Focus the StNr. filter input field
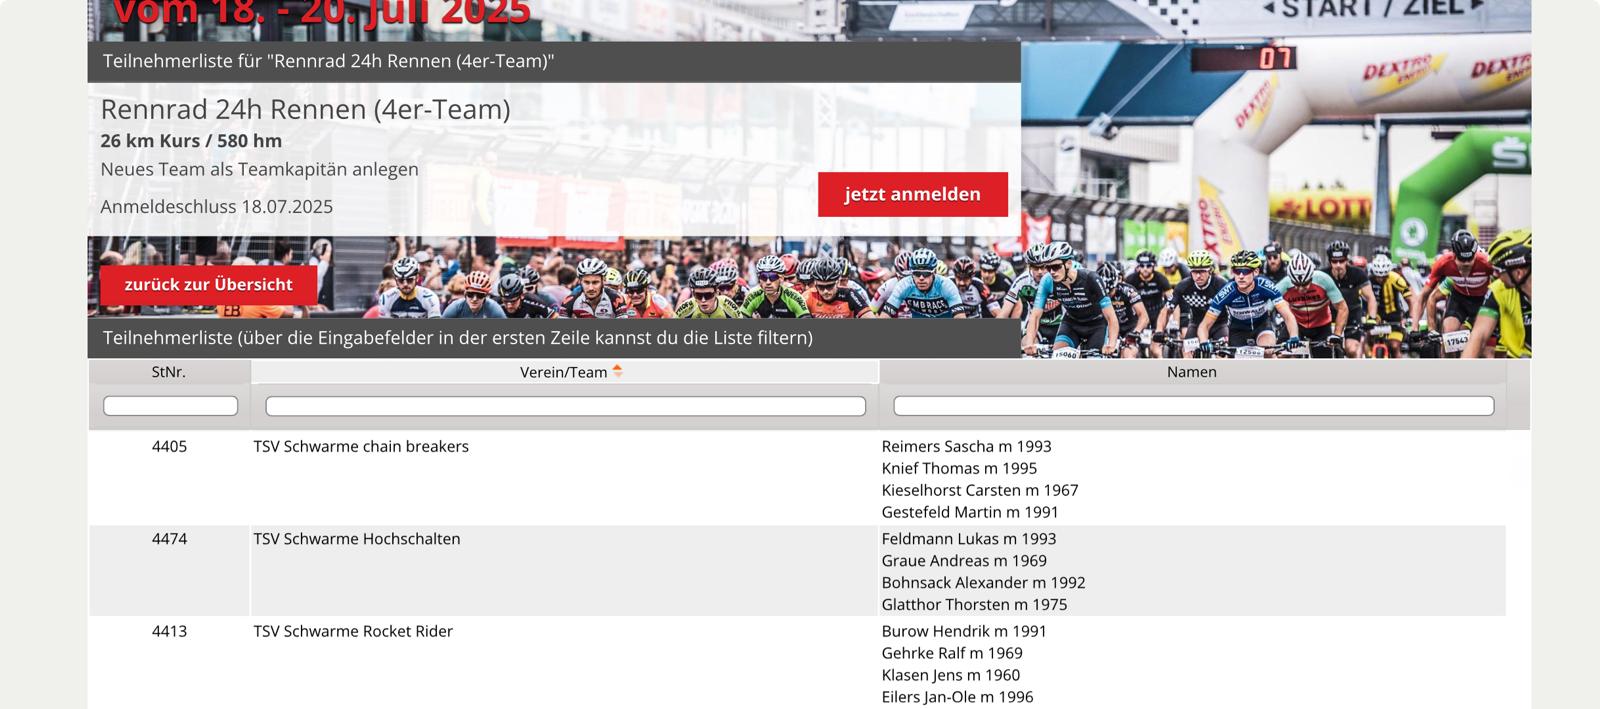Screen dimensions: 1600x709 170,406
